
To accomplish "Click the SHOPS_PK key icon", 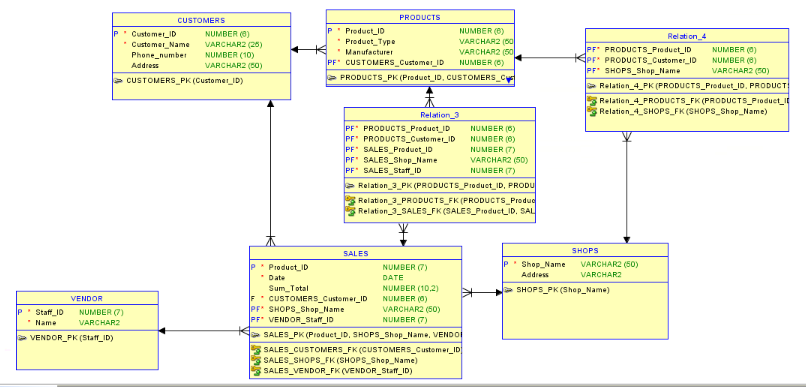I will coord(509,290).
